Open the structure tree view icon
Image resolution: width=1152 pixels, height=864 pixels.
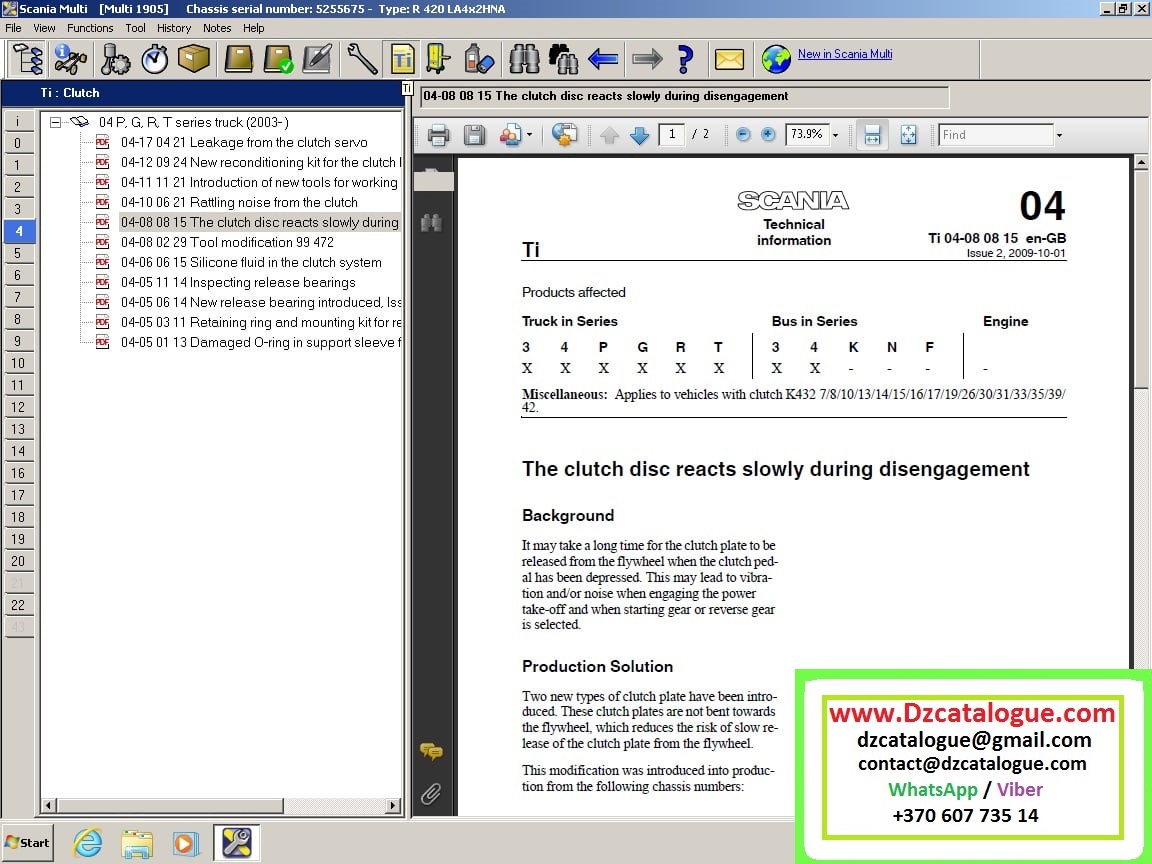pyautogui.click(x=28, y=59)
